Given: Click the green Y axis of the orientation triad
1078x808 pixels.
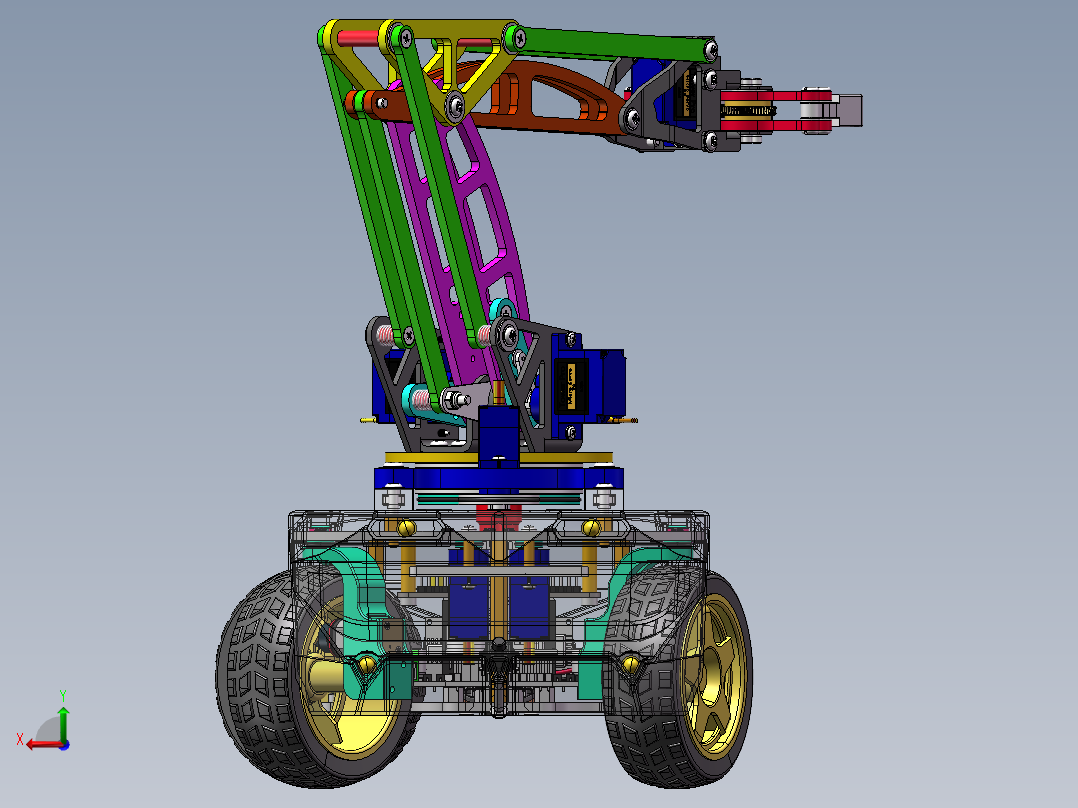Looking at the screenshot, I should [63, 724].
